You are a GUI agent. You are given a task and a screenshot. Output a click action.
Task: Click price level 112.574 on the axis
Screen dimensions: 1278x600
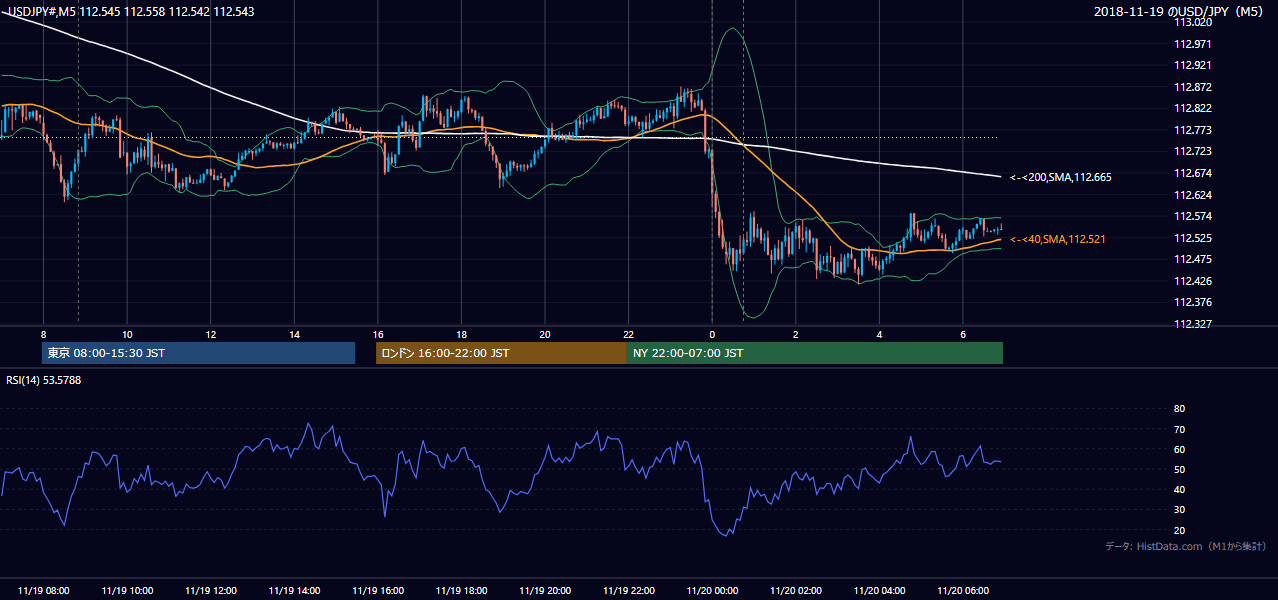pos(1193,216)
